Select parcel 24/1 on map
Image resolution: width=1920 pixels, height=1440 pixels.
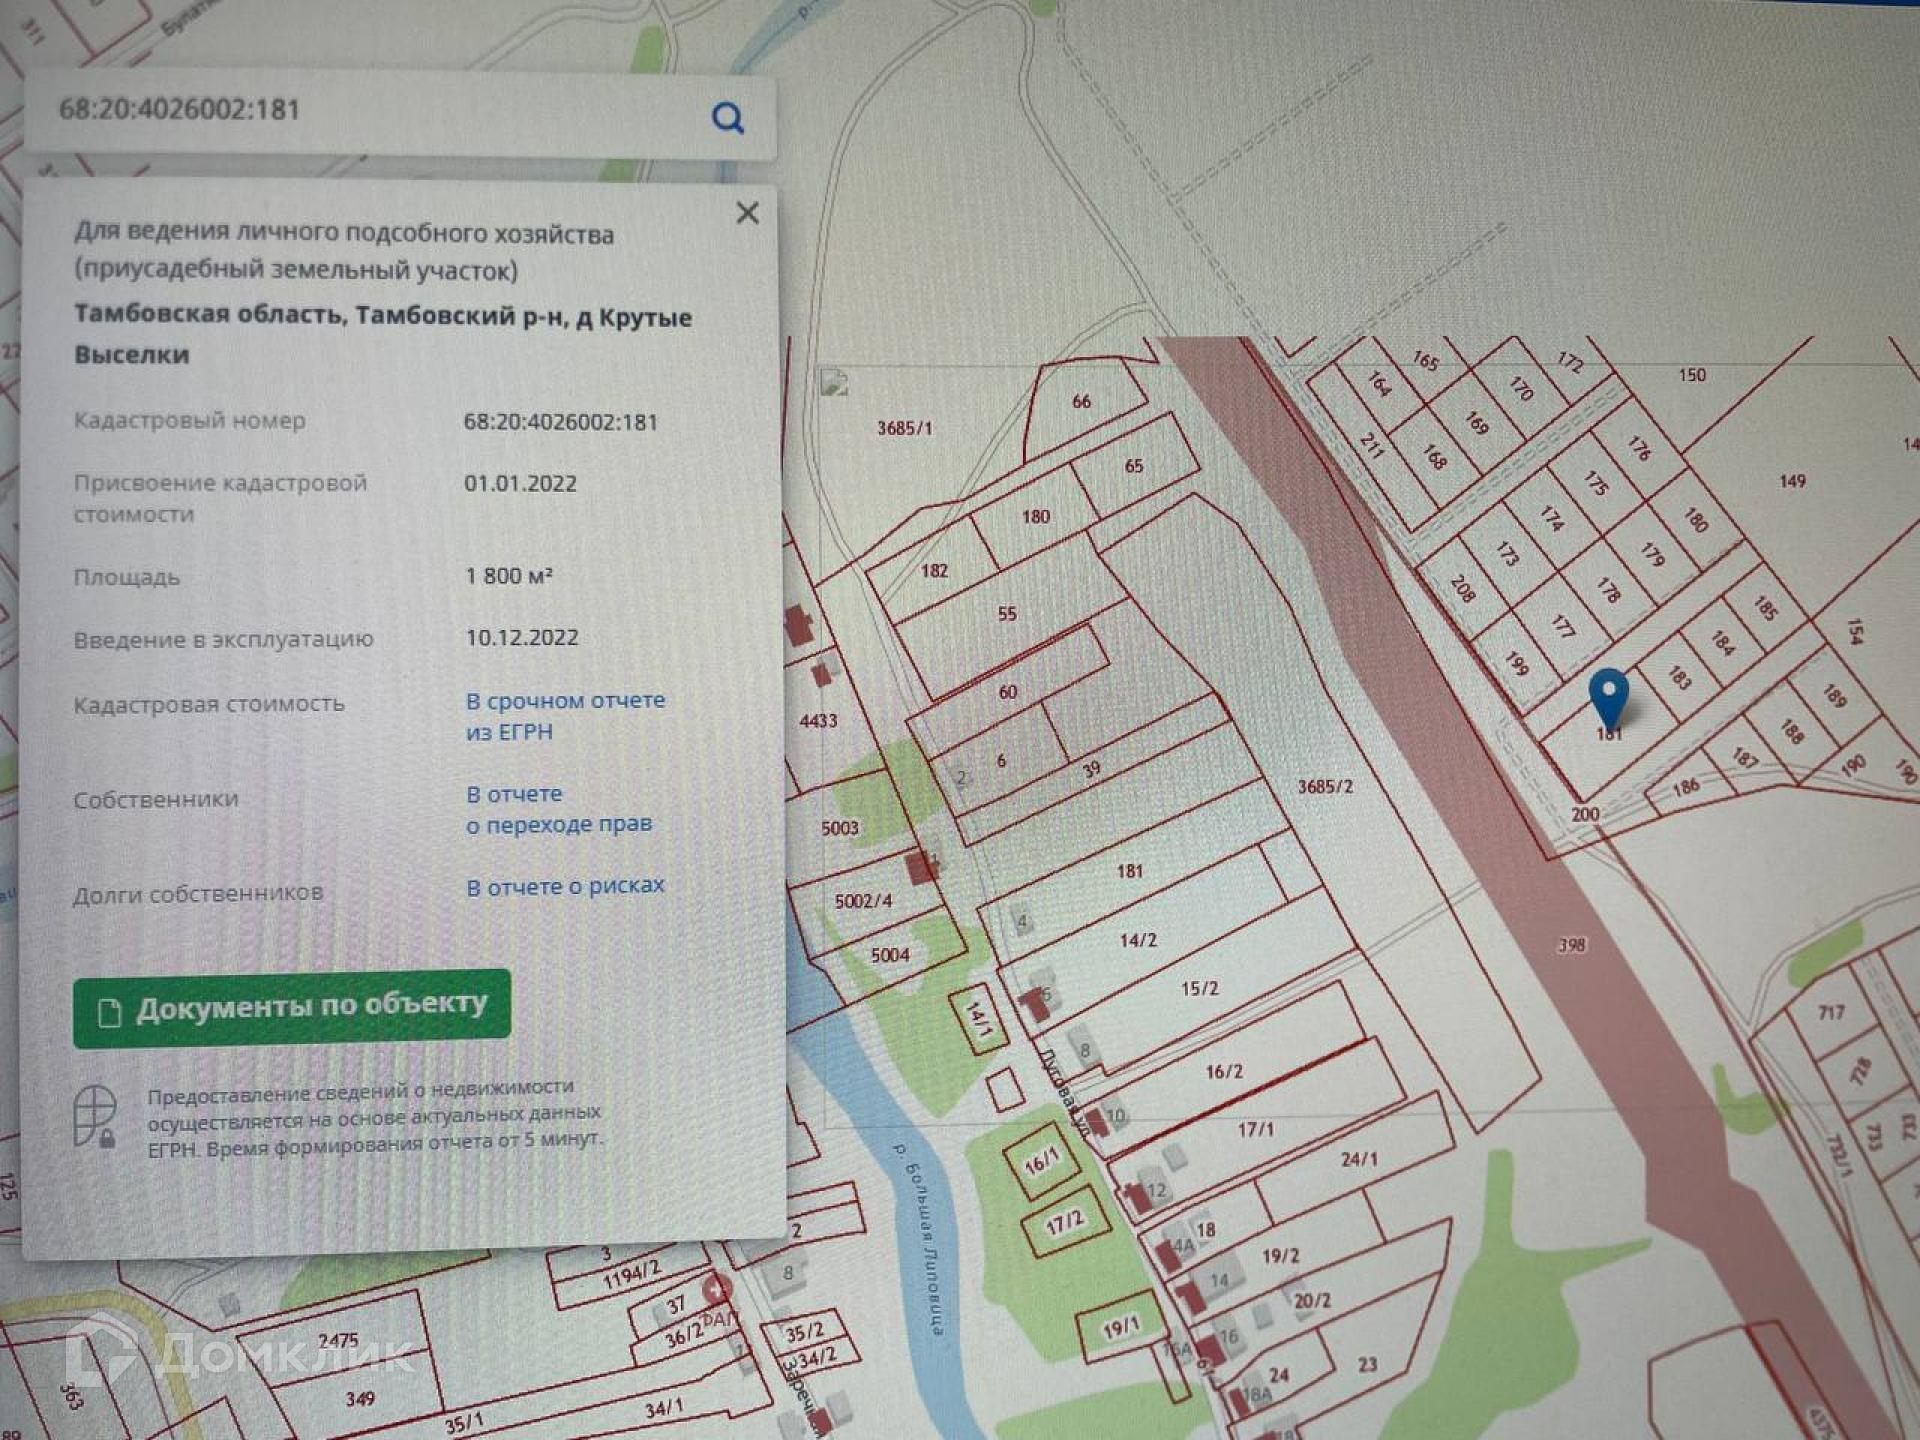(1358, 1159)
